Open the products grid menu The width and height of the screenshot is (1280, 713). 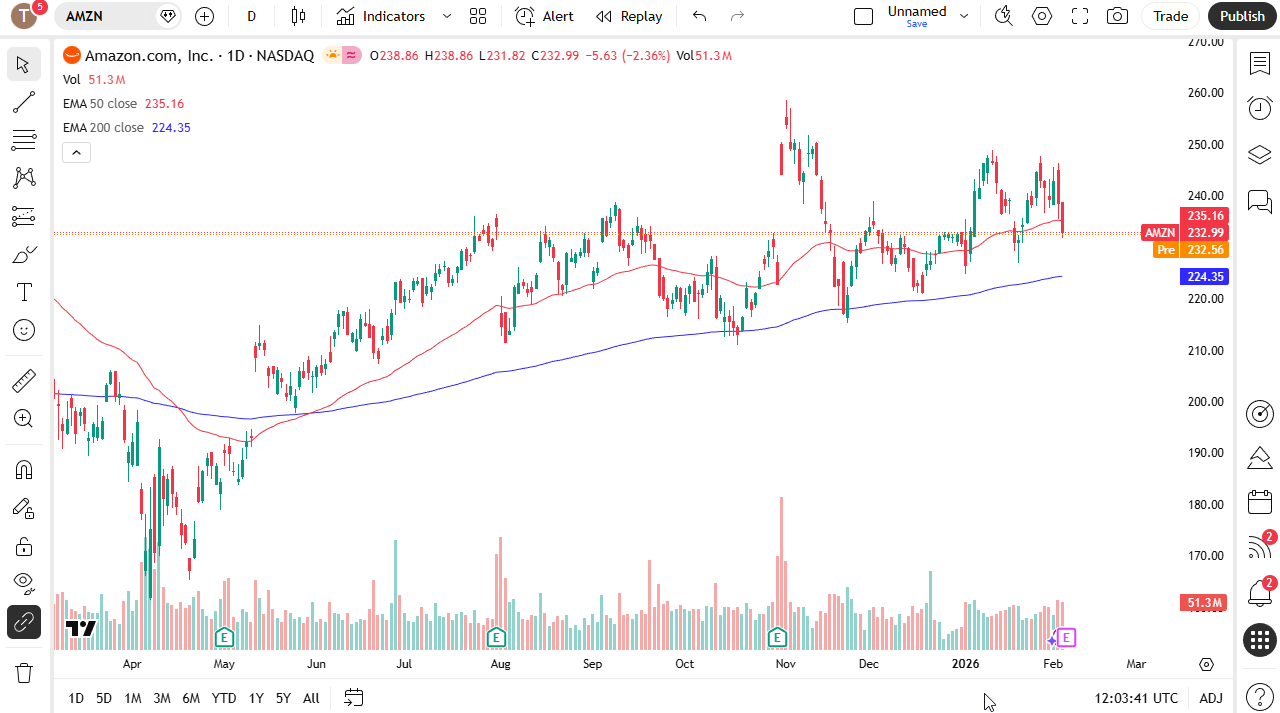pyautogui.click(x=1259, y=640)
